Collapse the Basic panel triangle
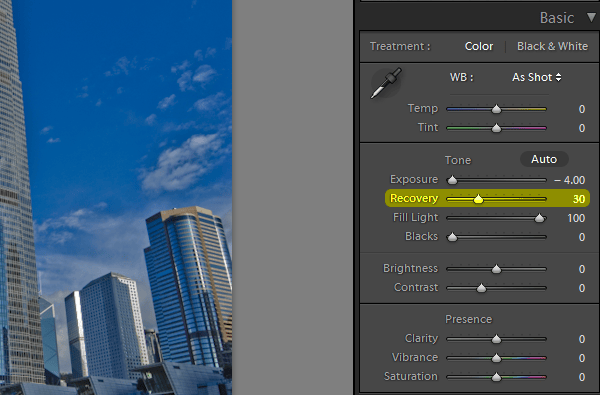Viewport: 600px width, 395px height. click(x=592, y=17)
